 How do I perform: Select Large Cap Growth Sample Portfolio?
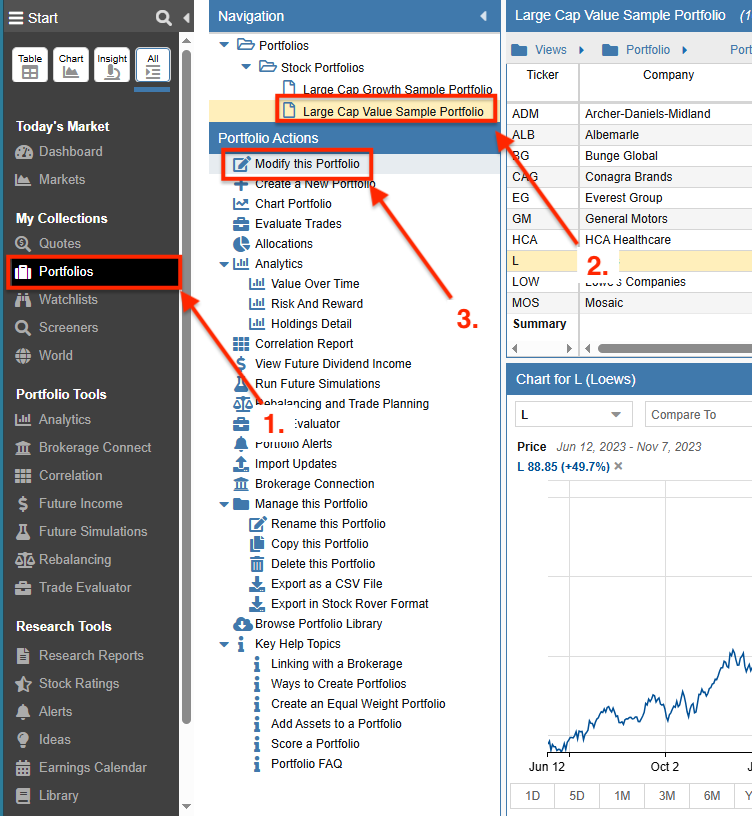[x=397, y=90]
